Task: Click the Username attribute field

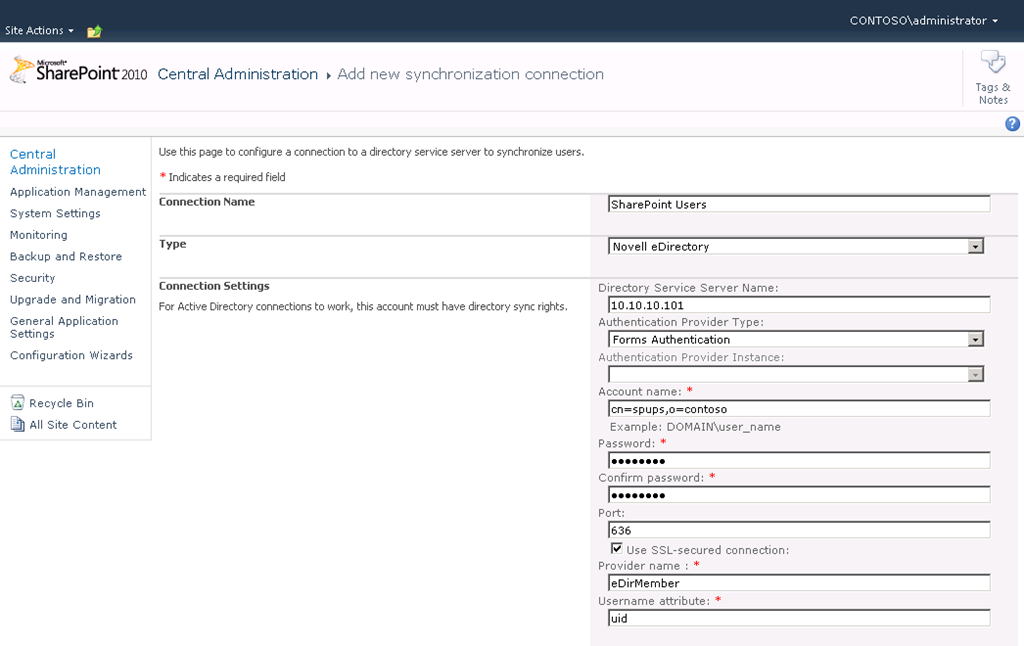Action: (x=799, y=618)
